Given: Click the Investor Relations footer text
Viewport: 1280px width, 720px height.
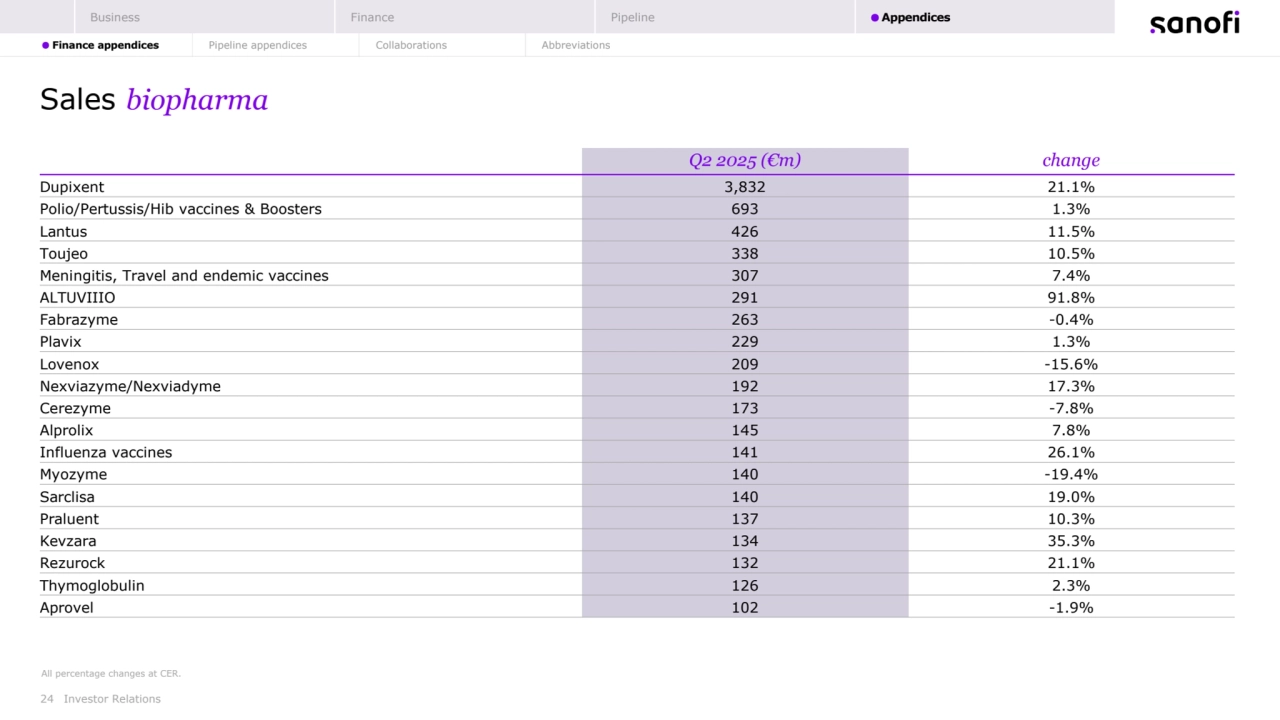Looking at the screenshot, I should (112, 699).
